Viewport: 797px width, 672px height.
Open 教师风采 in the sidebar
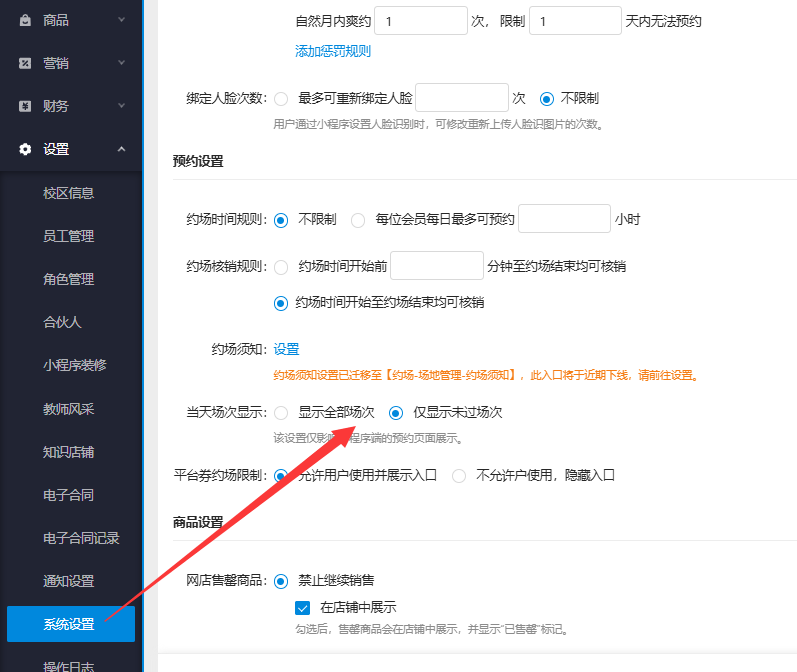69,409
